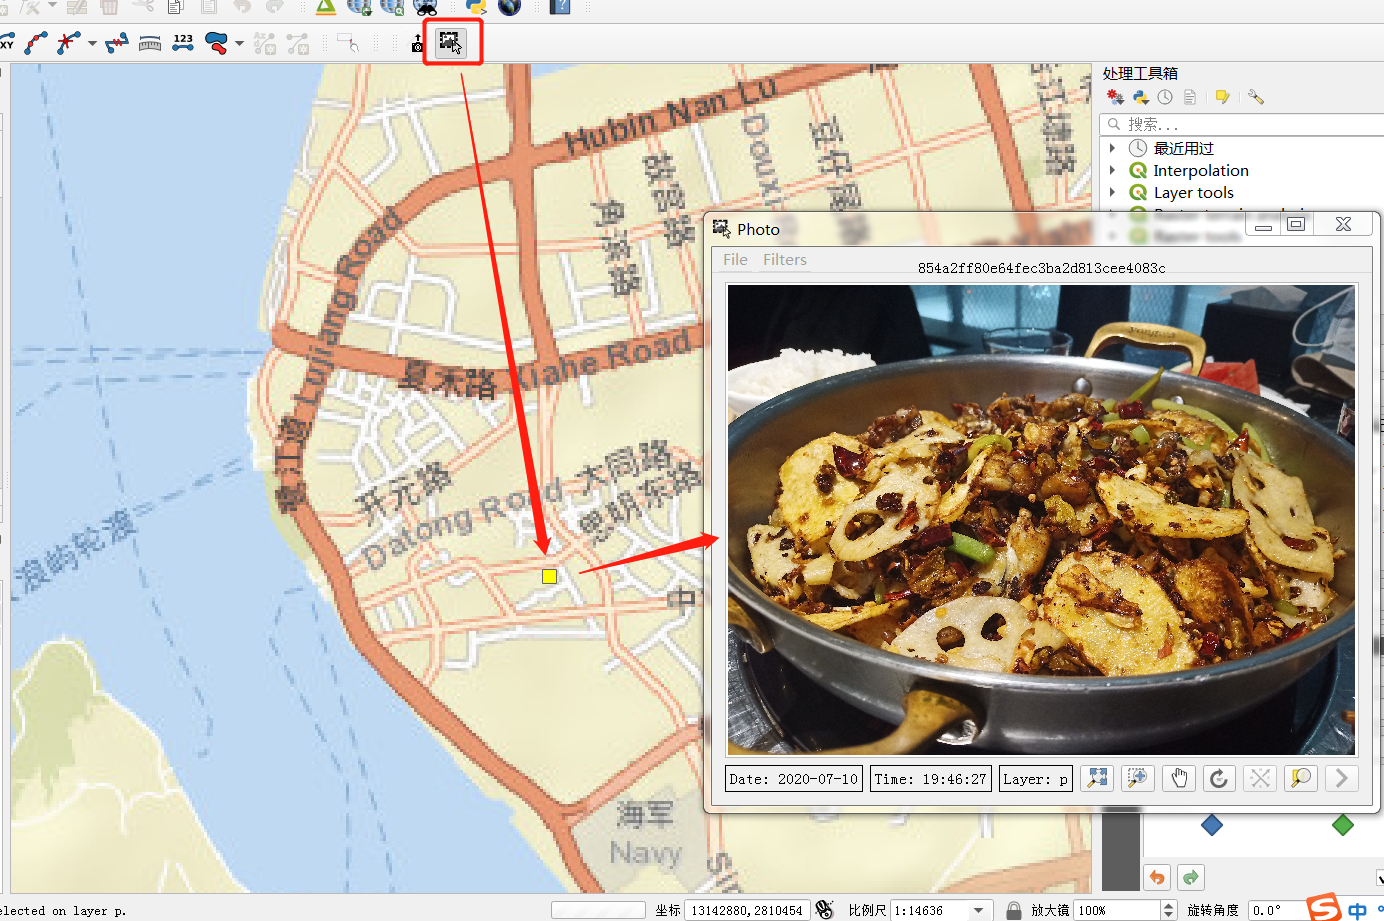Open the scale 1:14636 dropdown
This screenshot has width=1384, height=921.
[x=978, y=910]
